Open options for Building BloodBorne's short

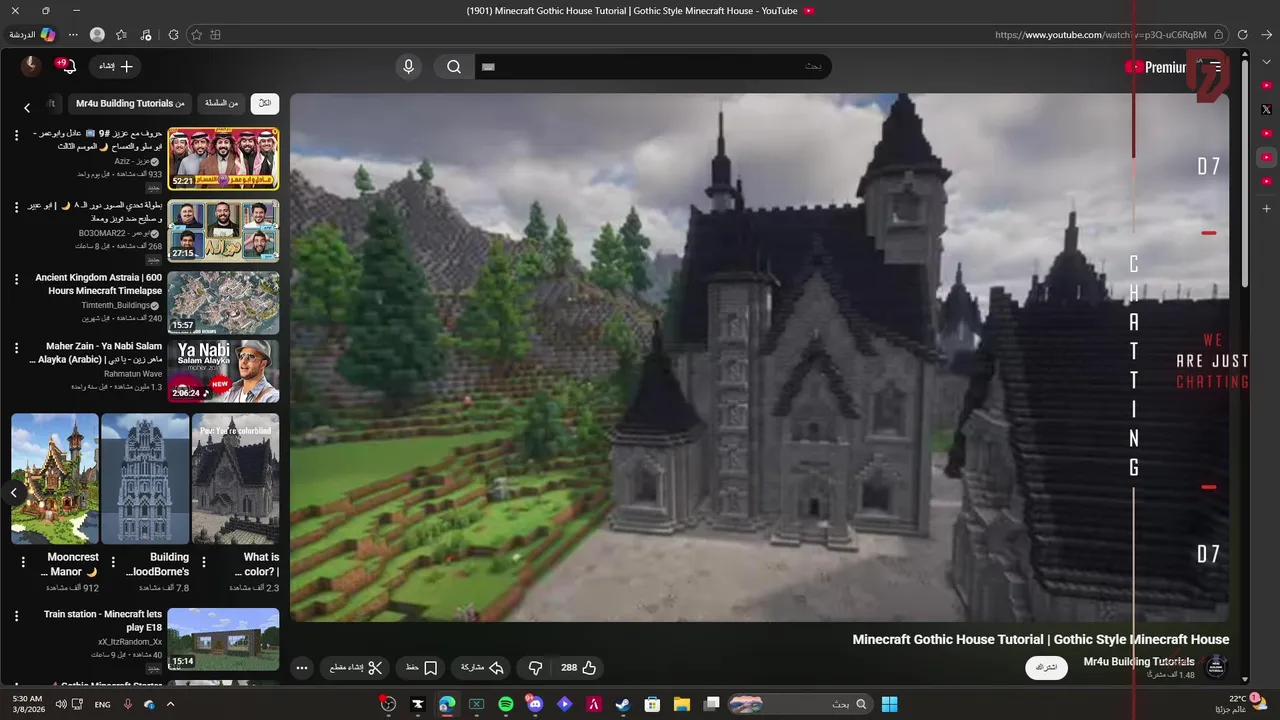(x=113, y=562)
